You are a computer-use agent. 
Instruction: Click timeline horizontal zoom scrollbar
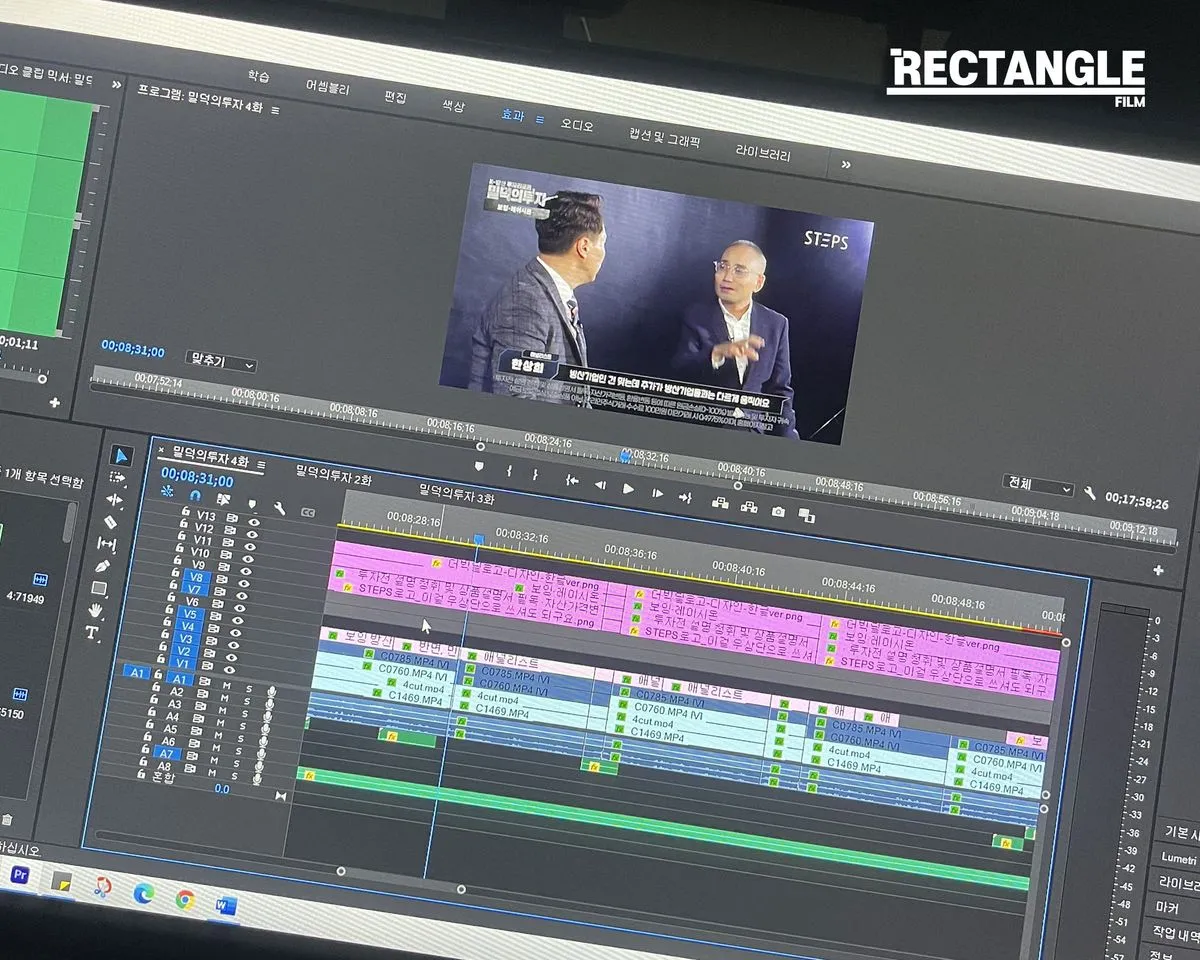point(401,879)
